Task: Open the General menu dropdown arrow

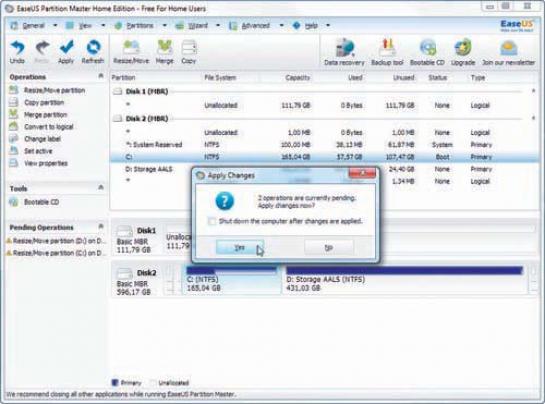Action: [55, 25]
